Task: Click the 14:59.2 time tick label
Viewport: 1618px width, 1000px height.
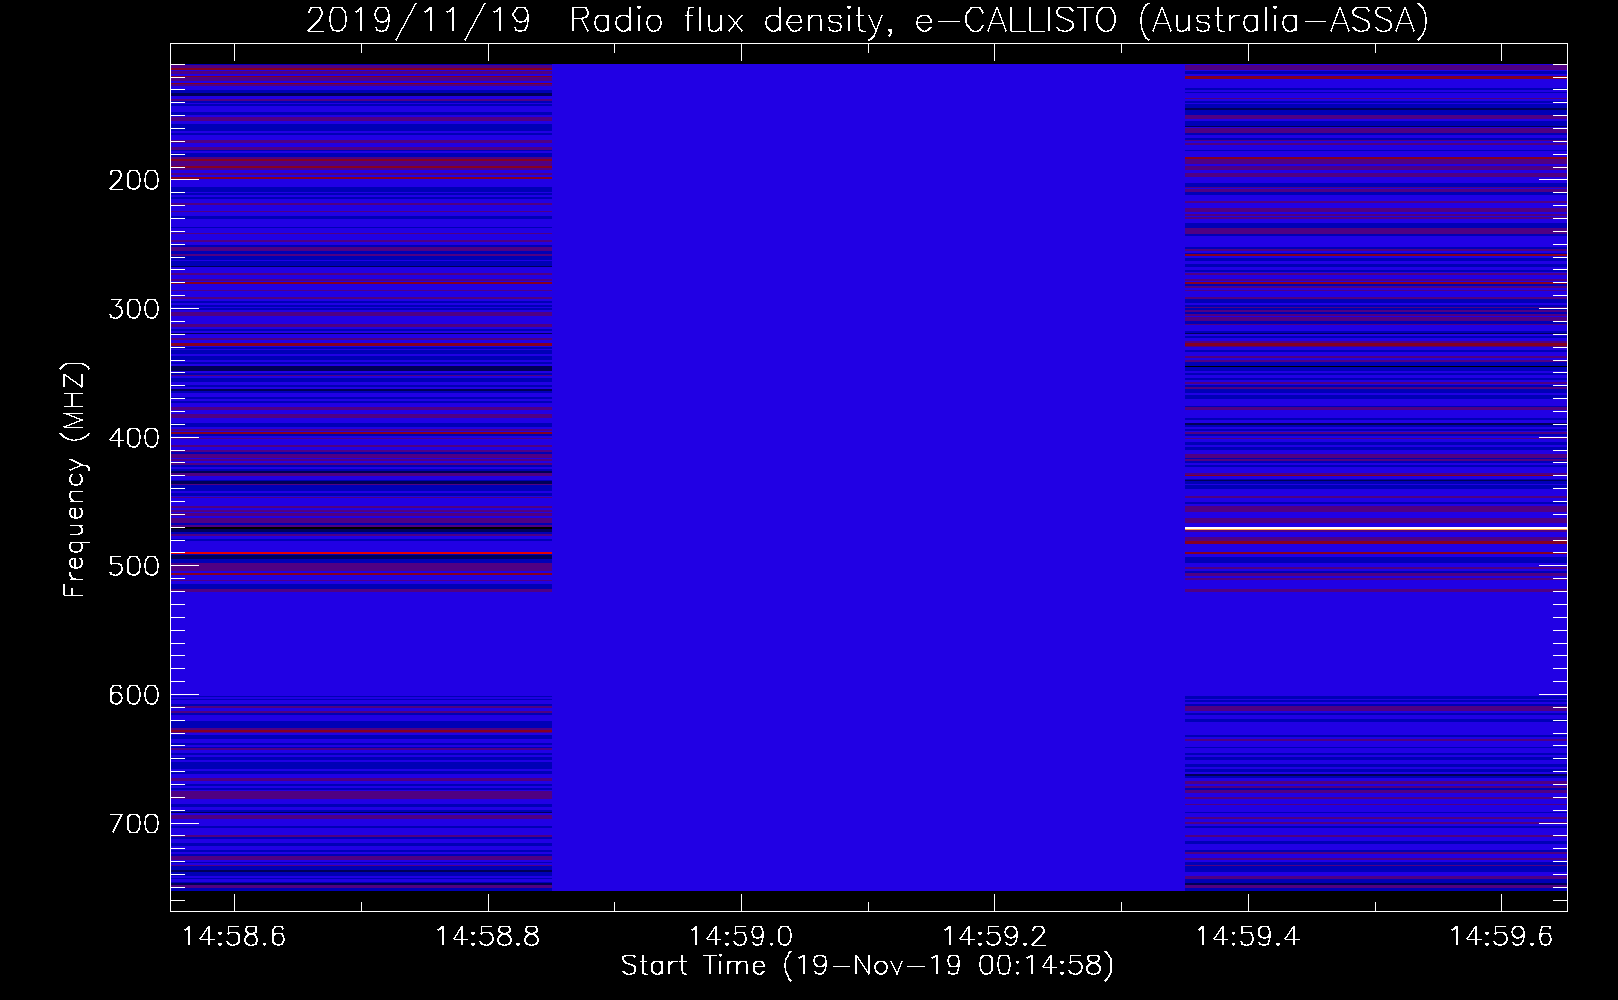Action: coord(994,936)
